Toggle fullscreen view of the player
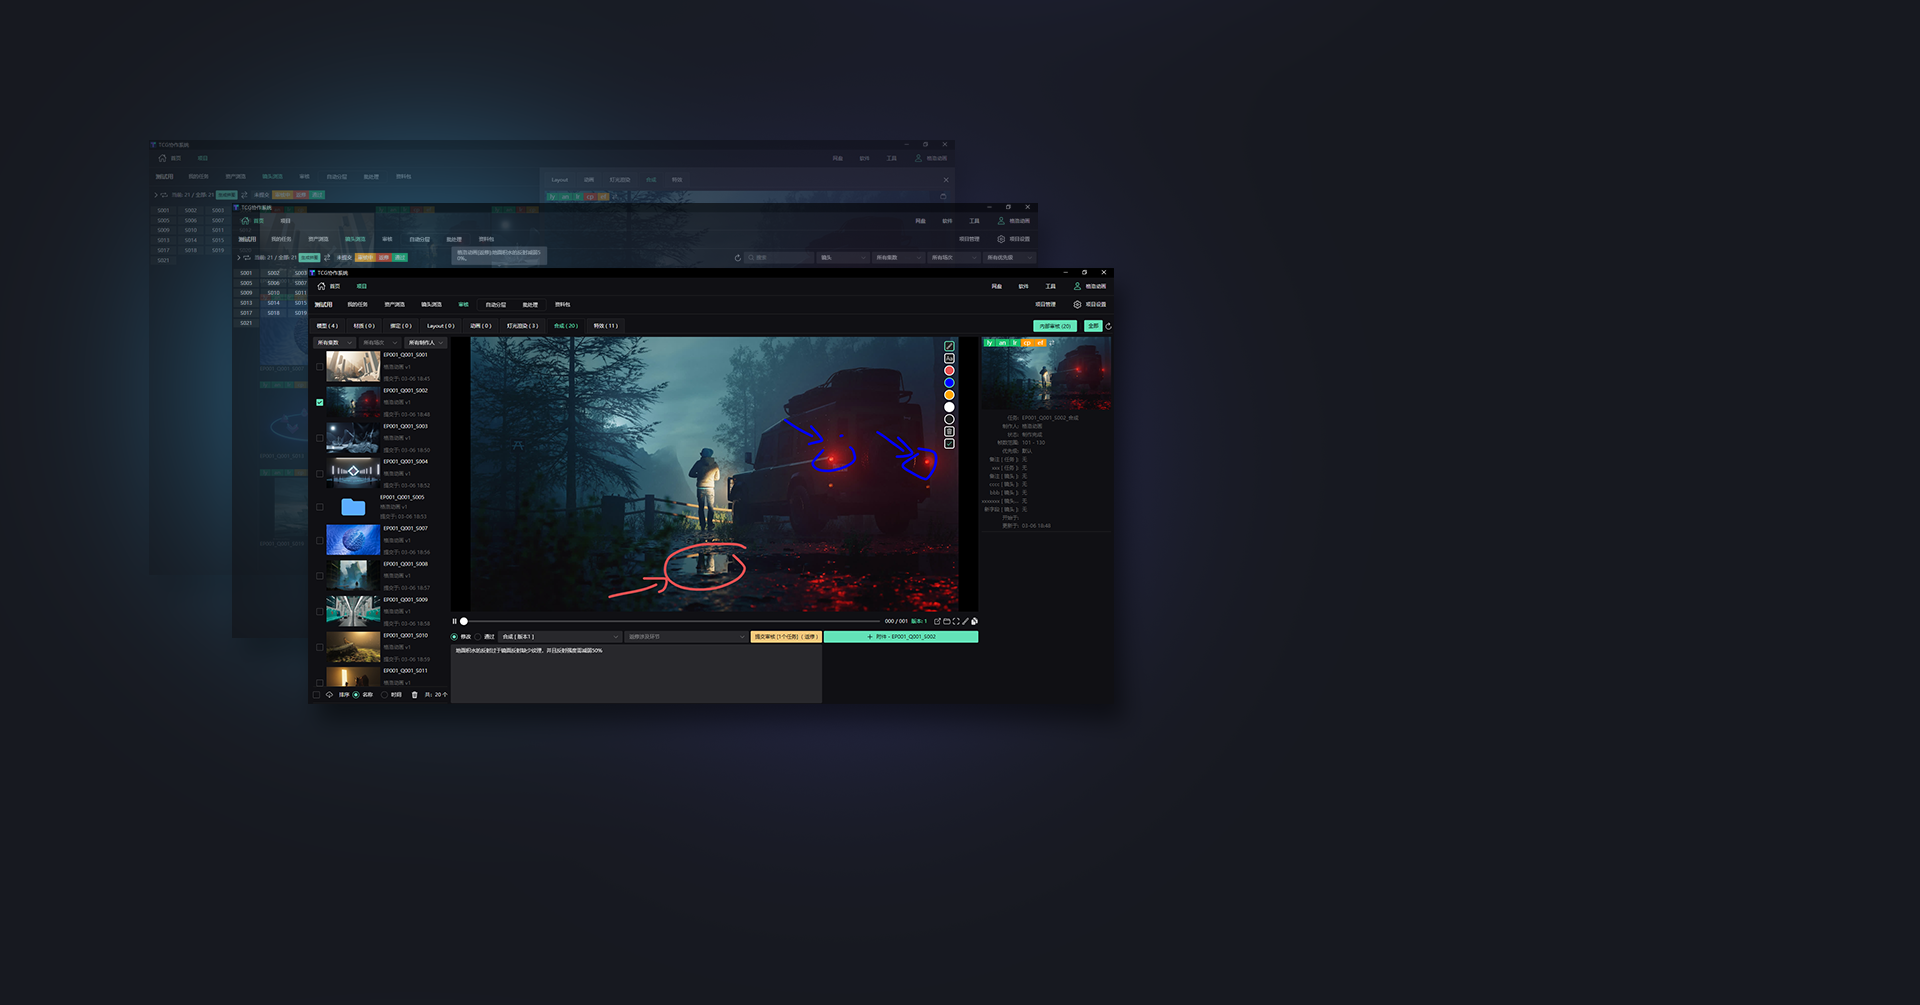This screenshot has height=1005, width=1920. [x=956, y=621]
